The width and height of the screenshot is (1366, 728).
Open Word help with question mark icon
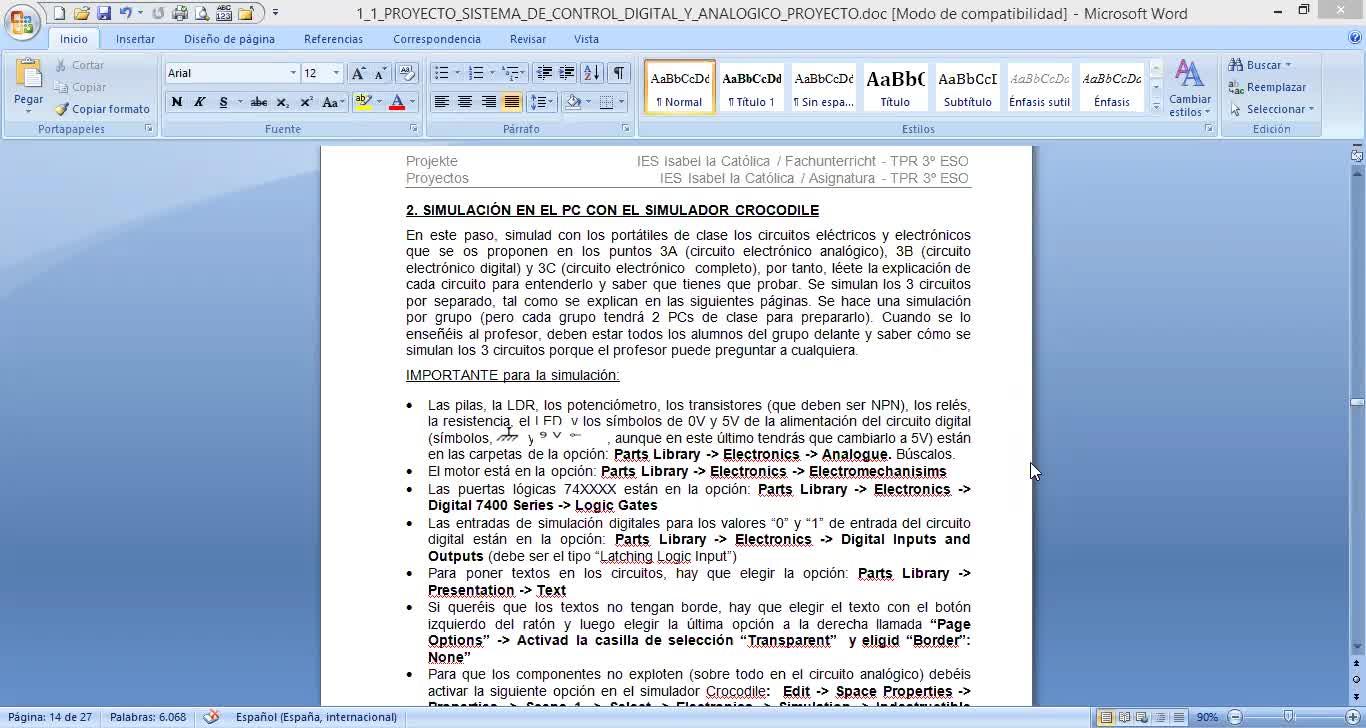(1355, 38)
